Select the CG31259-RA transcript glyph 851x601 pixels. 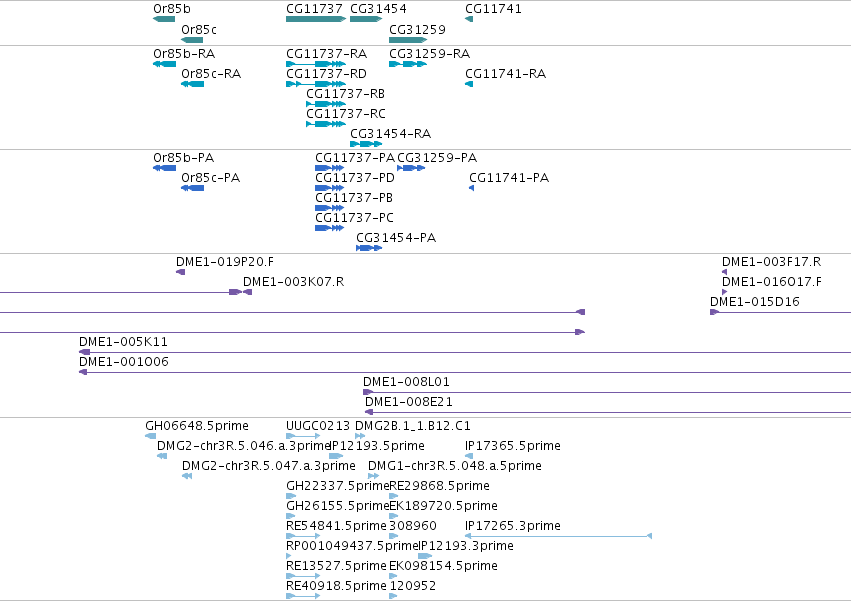408,64
